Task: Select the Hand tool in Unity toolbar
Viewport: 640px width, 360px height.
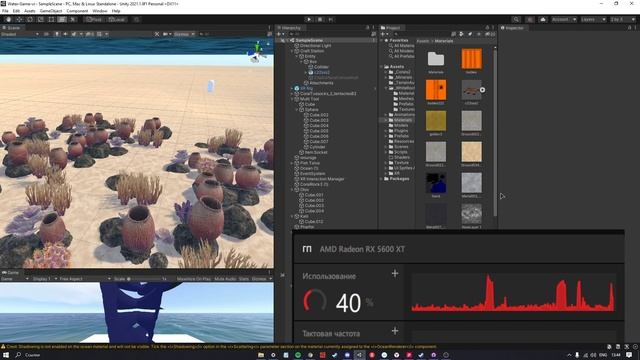Action: [8, 19]
